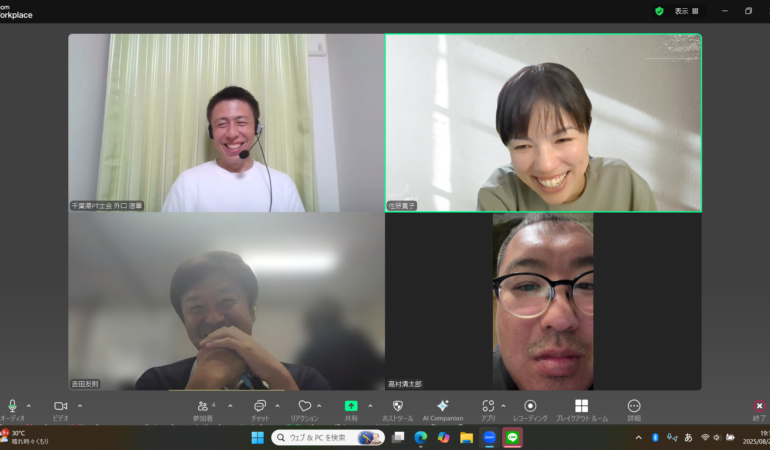Open the reactions heart icon
The height and width of the screenshot is (450, 770).
pyautogui.click(x=305, y=406)
